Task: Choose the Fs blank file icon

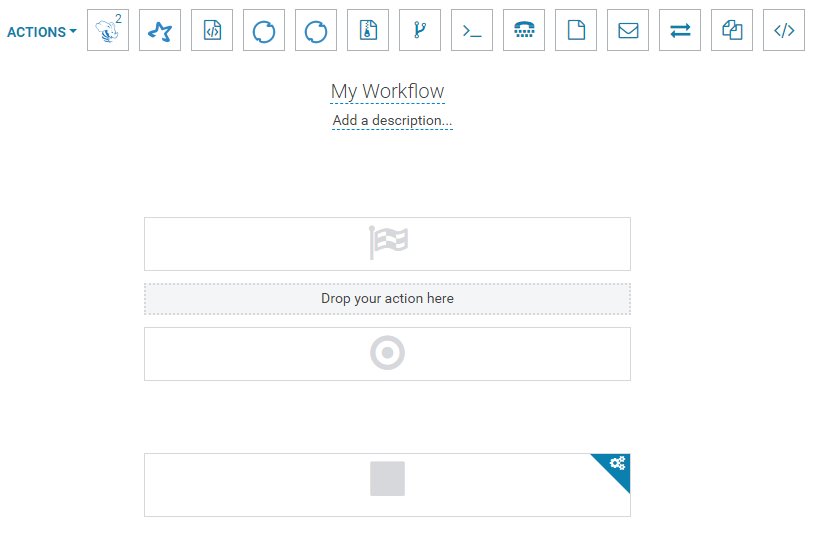Action: pyautogui.click(x=576, y=30)
